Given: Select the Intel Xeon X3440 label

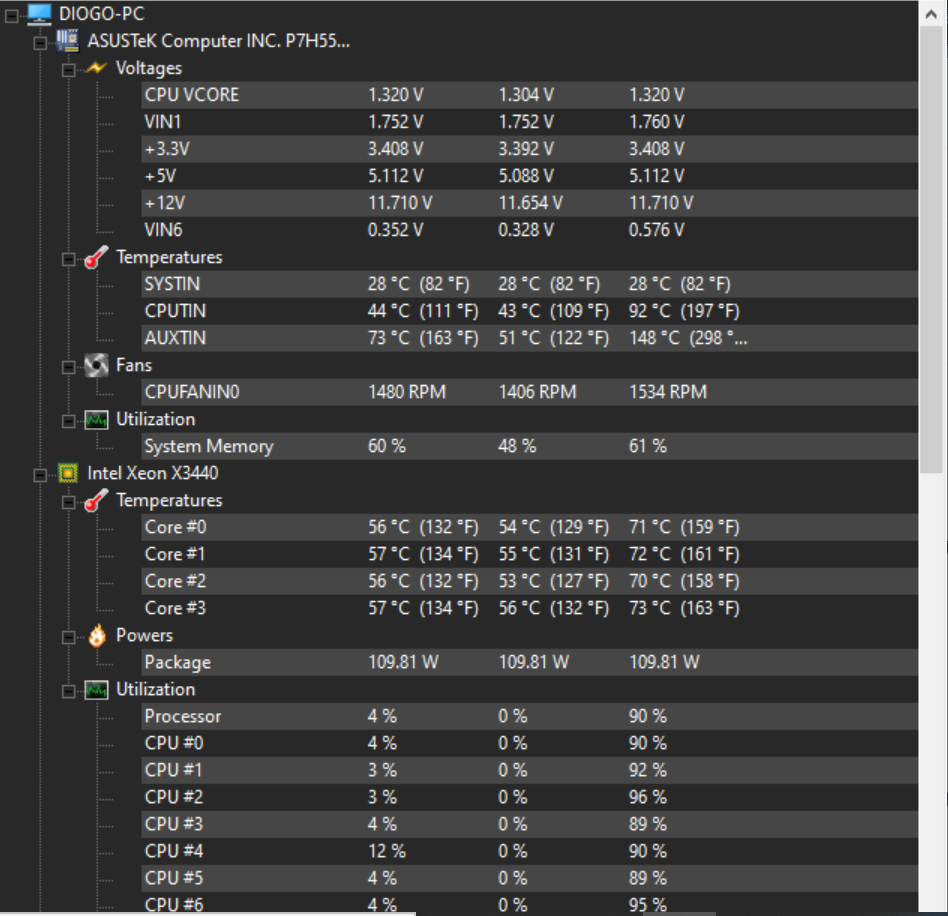Looking at the screenshot, I should point(152,473).
